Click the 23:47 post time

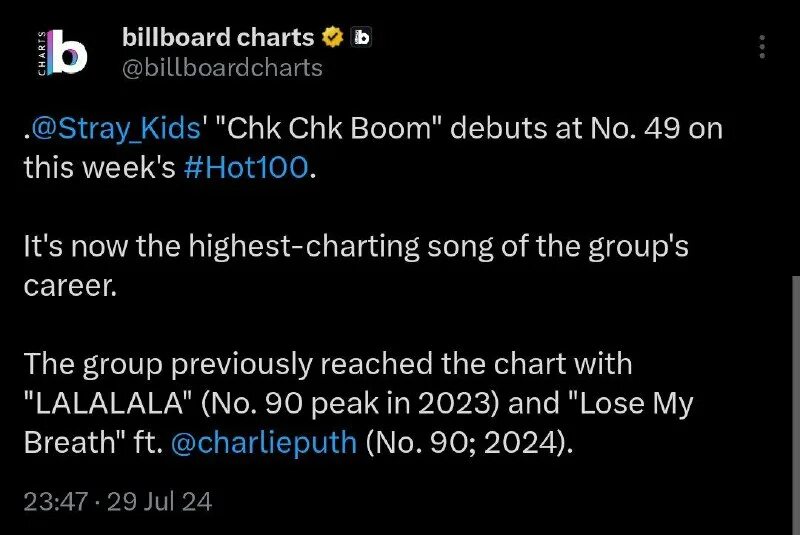(56, 501)
